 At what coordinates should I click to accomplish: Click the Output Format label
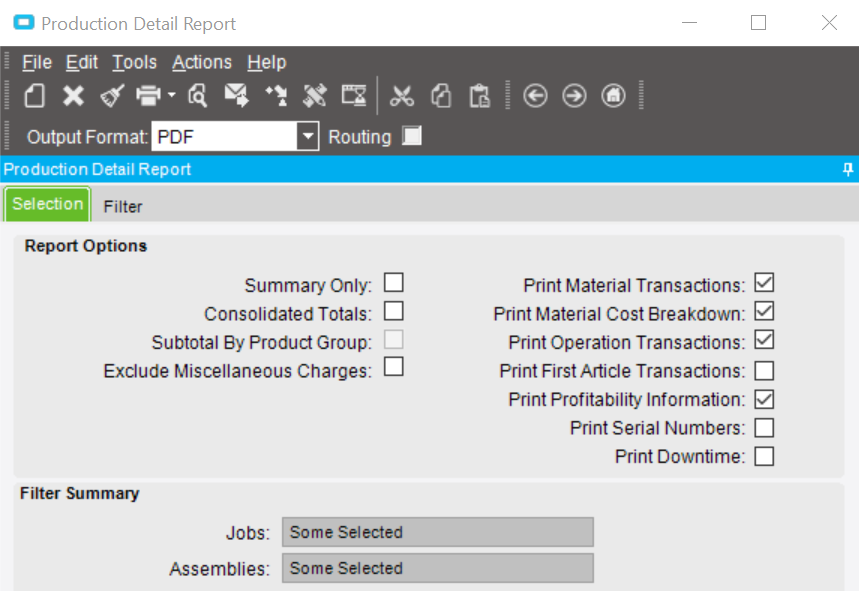click(x=88, y=136)
